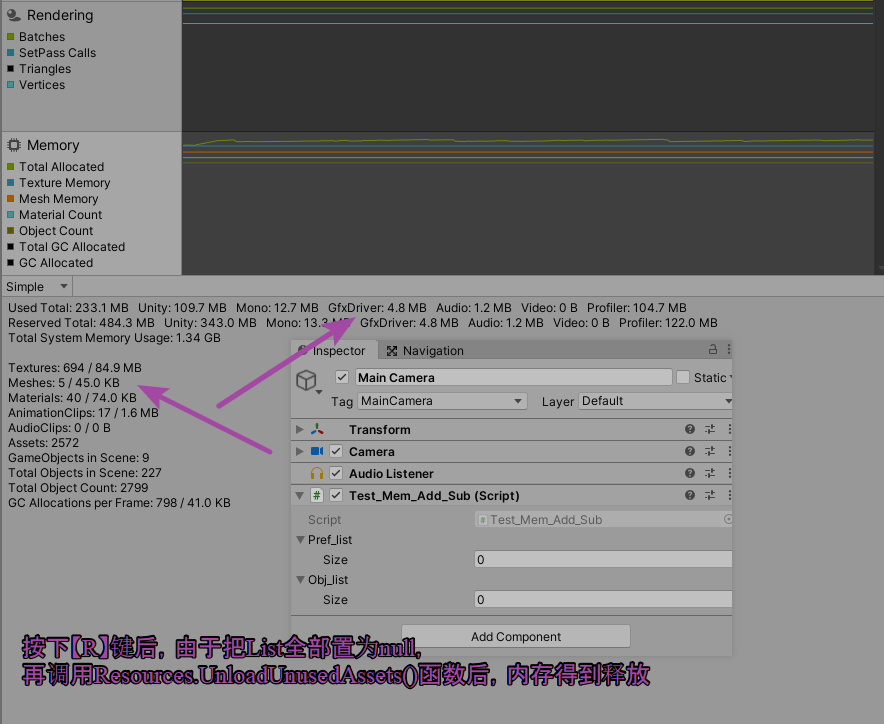Open the Layer dropdown showing Default
Viewport: 884px width, 724px height.
tap(655, 400)
